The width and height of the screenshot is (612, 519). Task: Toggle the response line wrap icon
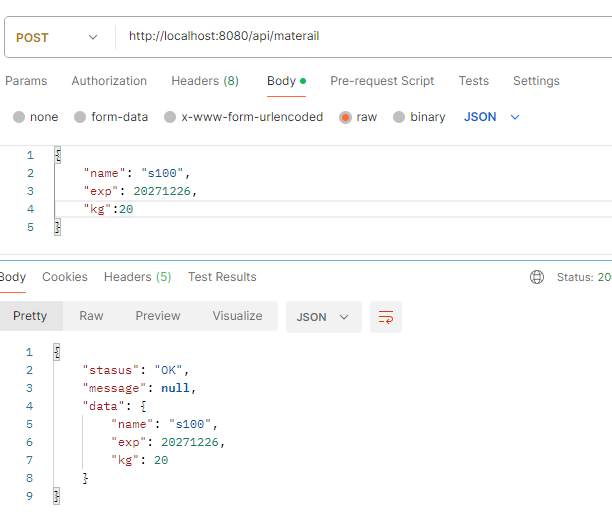pos(386,317)
